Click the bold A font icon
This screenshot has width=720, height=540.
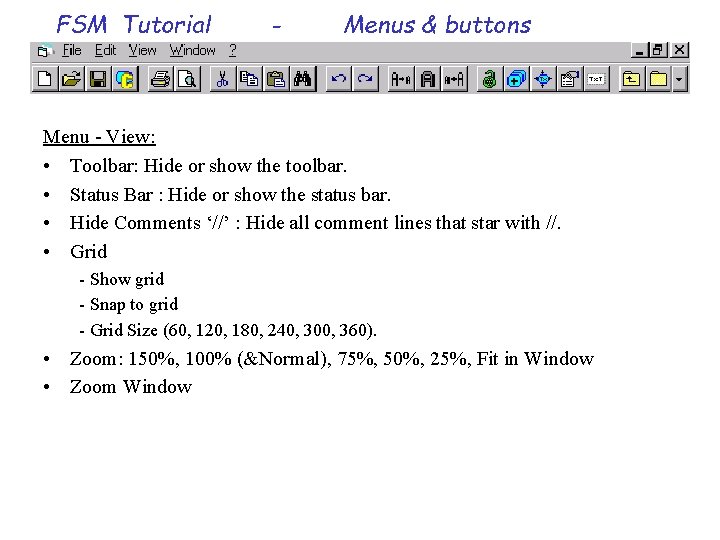click(x=428, y=79)
